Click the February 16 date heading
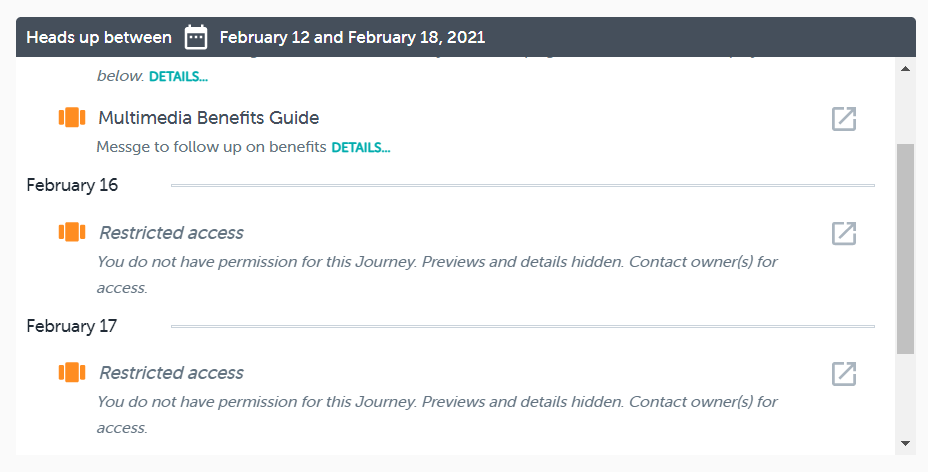This screenshot has height=472, width=928. [72, 185]
